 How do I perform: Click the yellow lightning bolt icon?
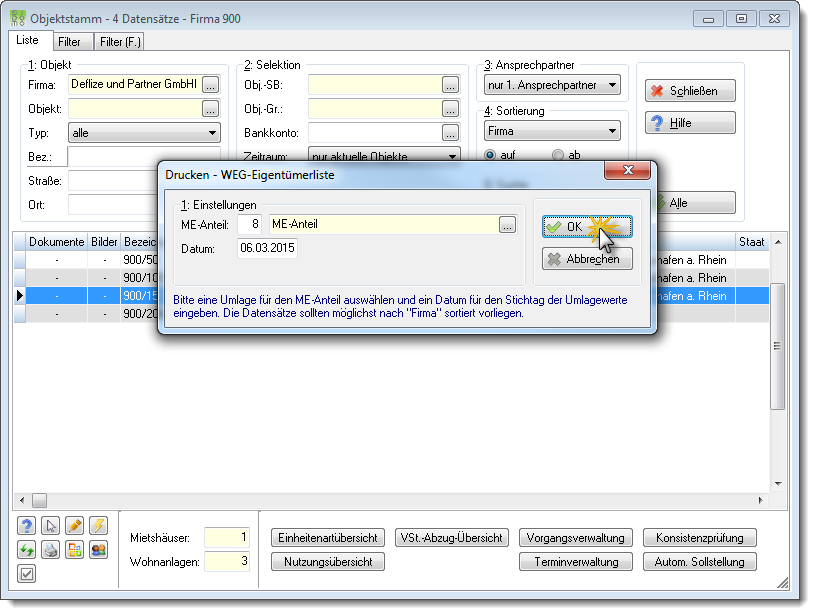(98, 526)
